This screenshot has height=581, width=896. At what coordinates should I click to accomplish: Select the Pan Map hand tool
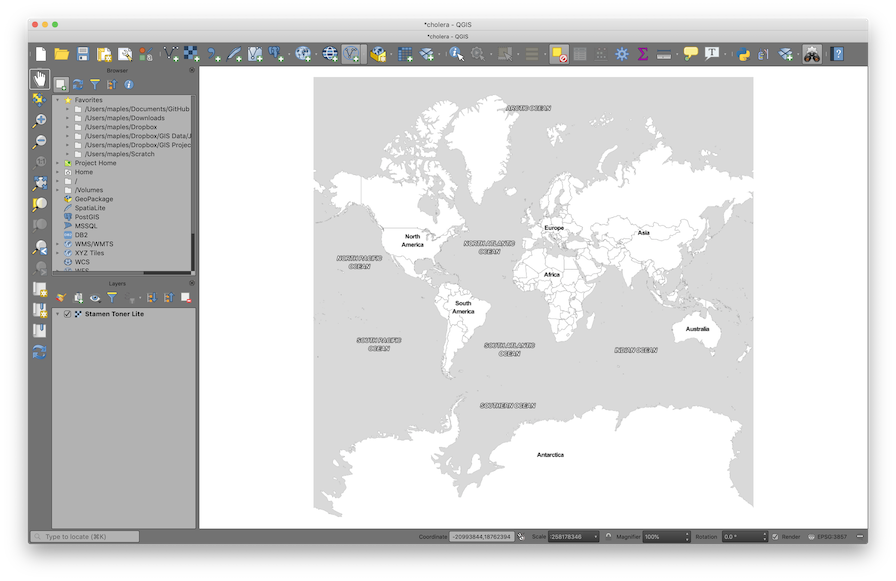pyautogui.click(x=40, y=79)
